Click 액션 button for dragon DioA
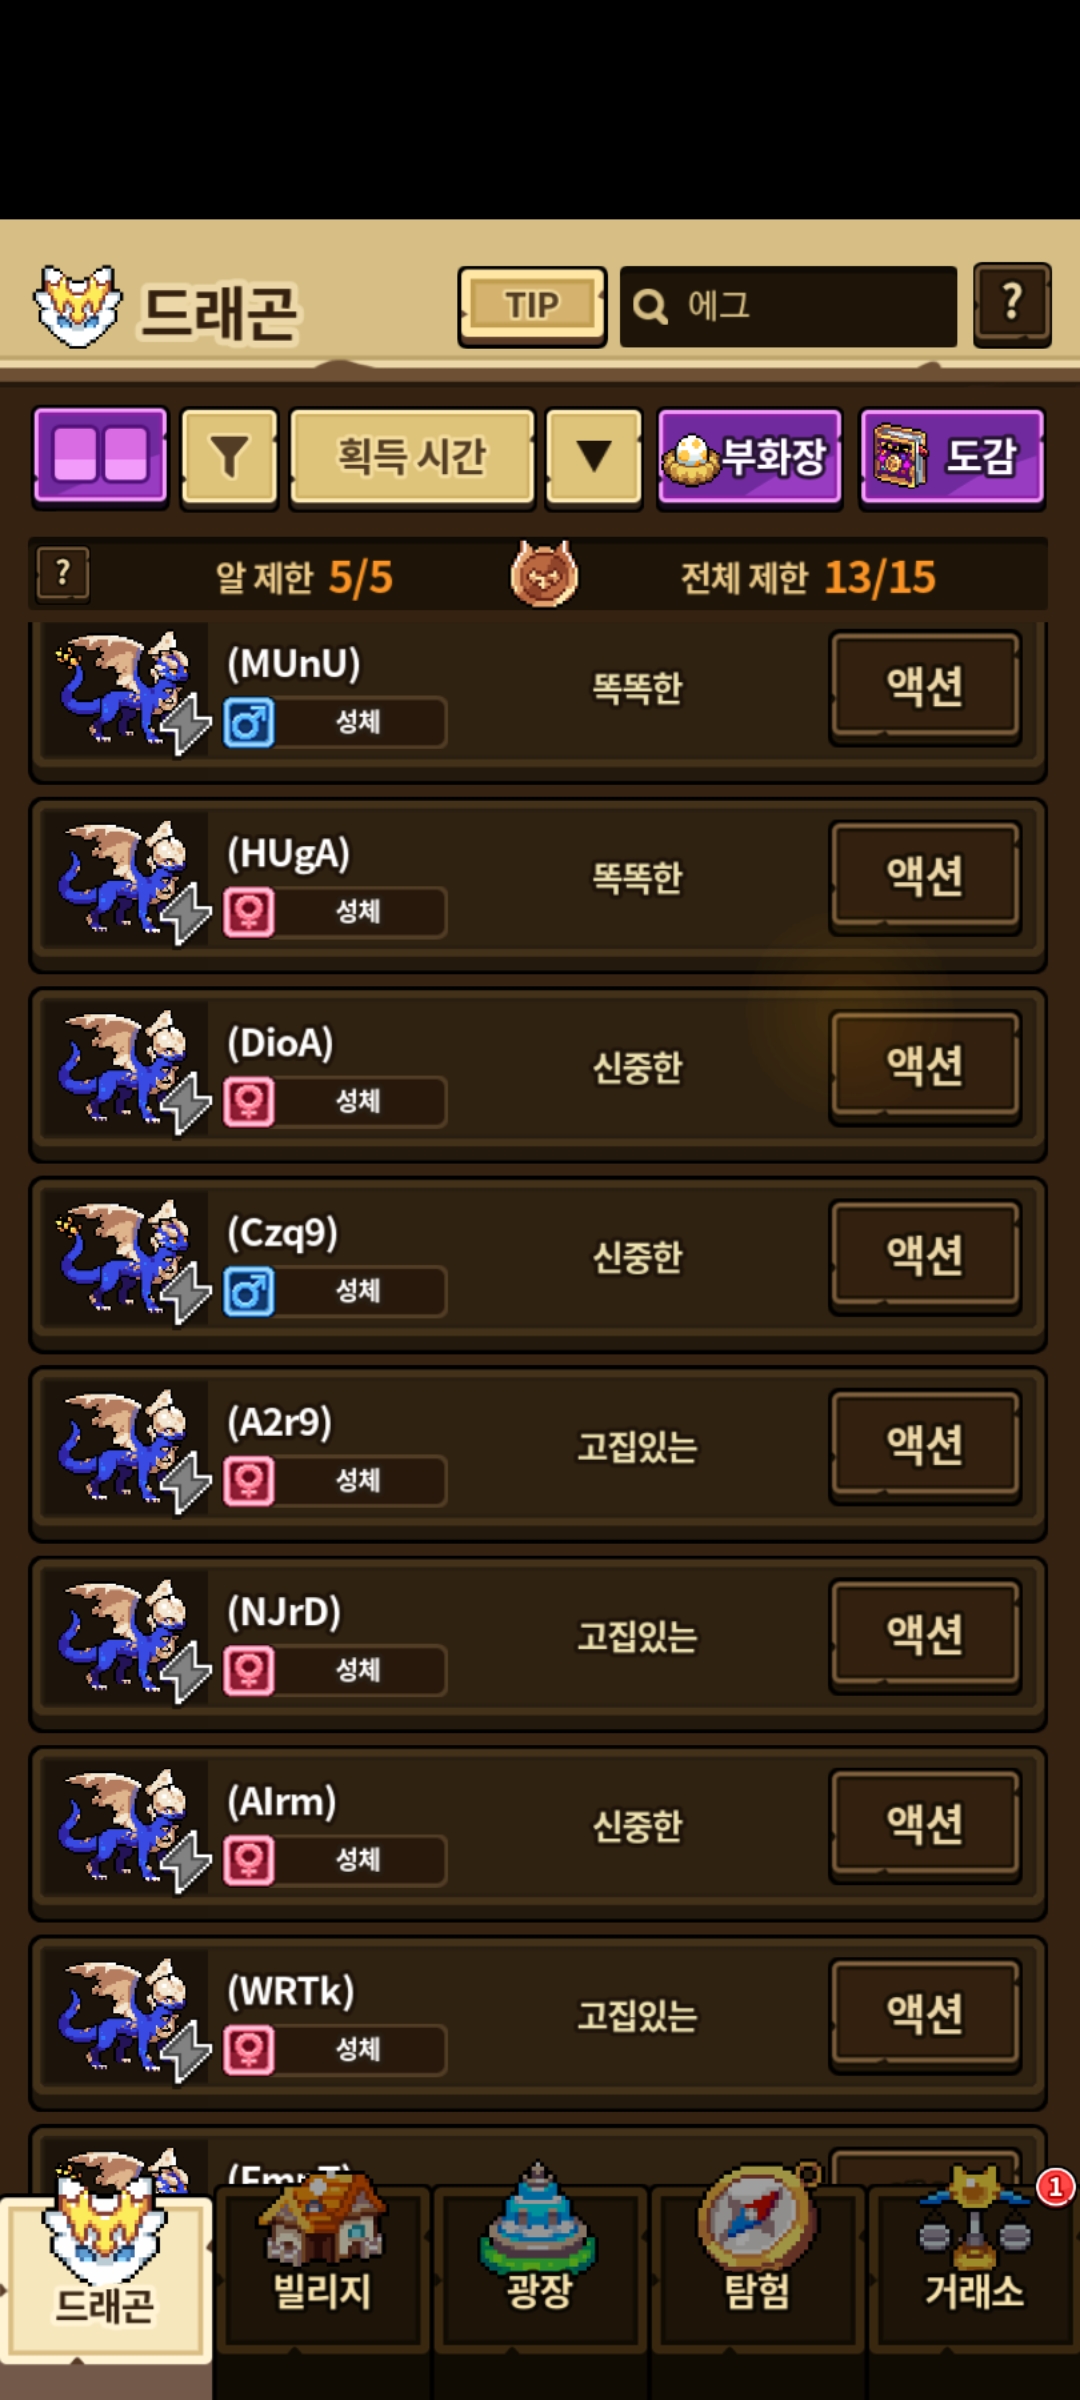This screenshot has height=2400, width=1080. click(925, 1066)
